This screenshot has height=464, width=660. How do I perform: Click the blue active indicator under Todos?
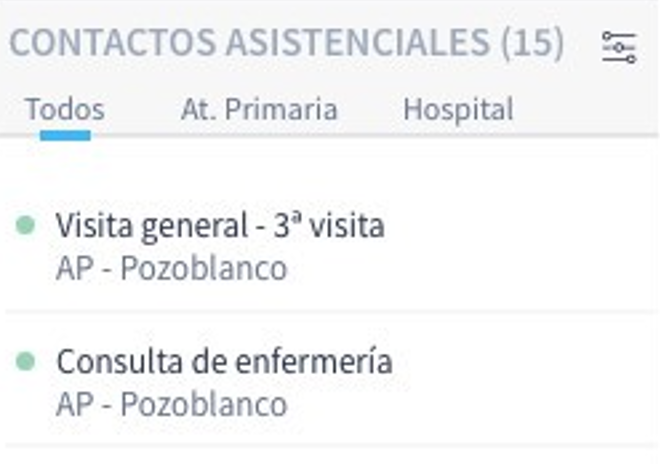(x=65, y=136)
